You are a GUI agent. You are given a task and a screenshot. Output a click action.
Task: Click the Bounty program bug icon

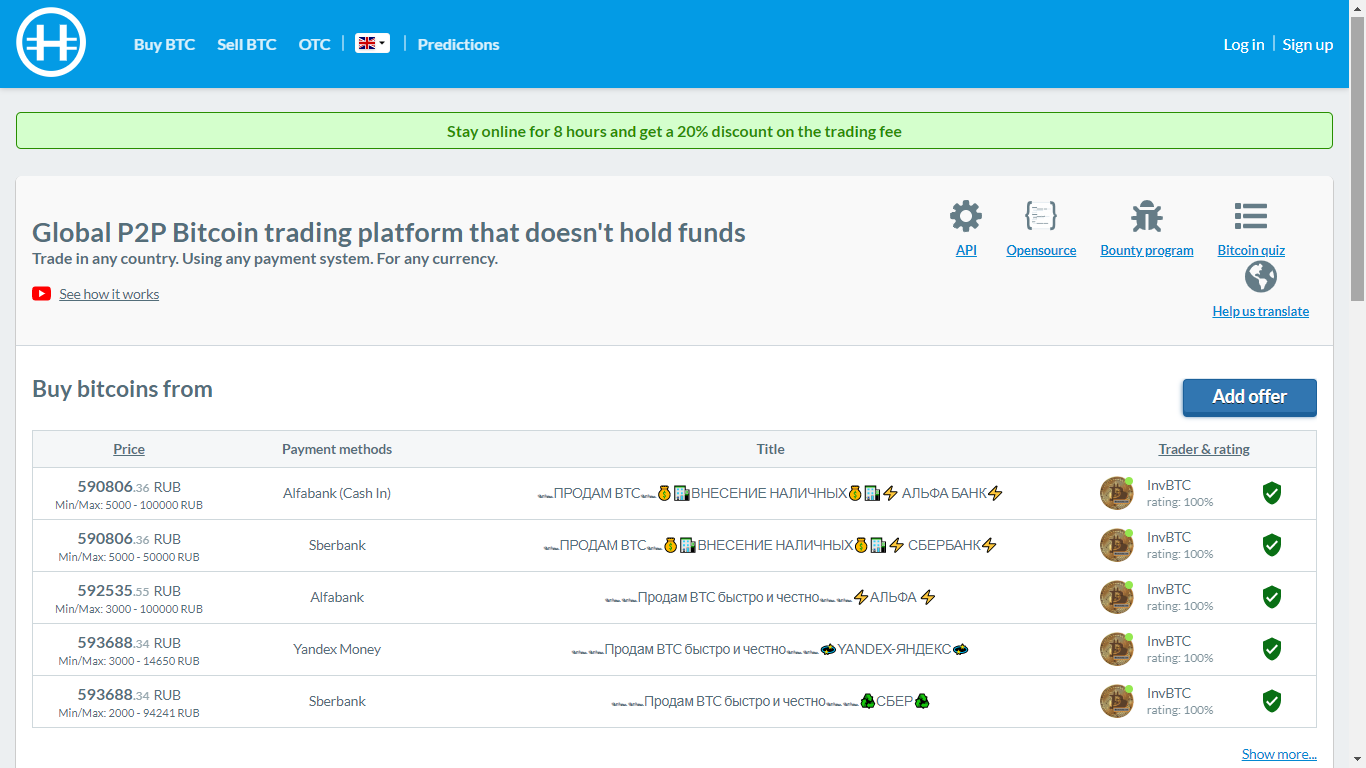1147,216
